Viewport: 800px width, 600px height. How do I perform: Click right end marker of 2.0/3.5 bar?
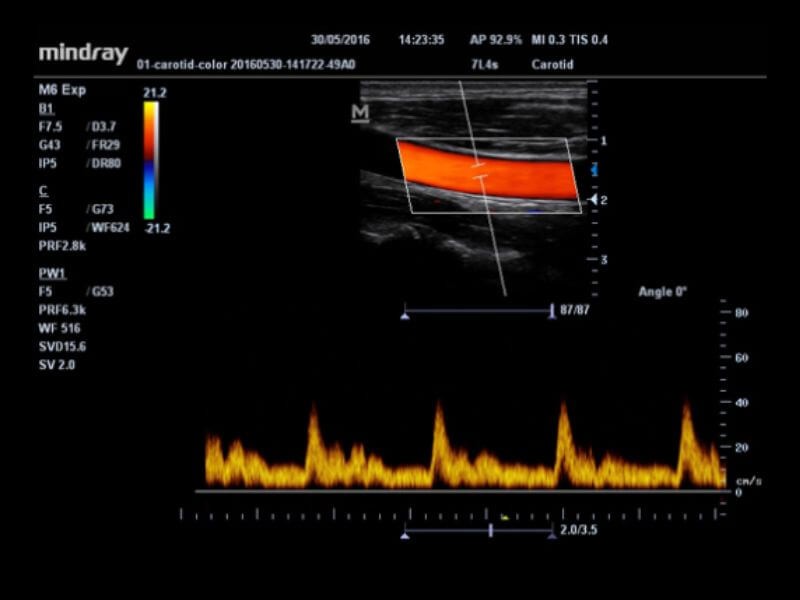[551, 535]
